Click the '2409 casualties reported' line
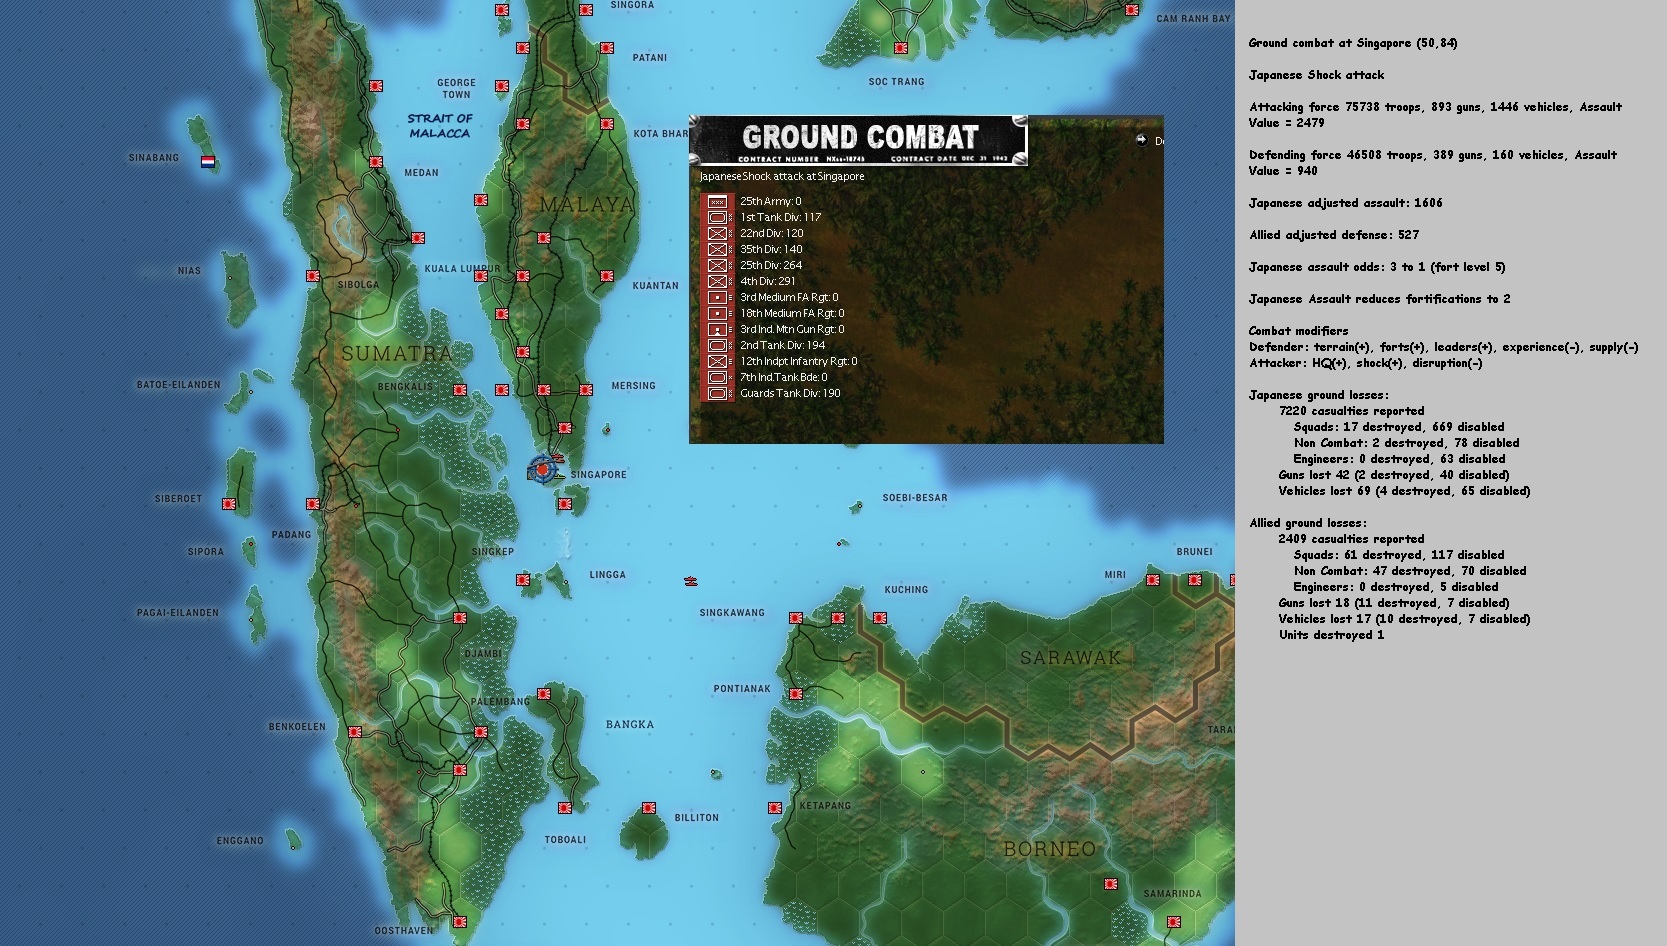The height and width of the screenshot is (946, 1667). point(1351,539)
